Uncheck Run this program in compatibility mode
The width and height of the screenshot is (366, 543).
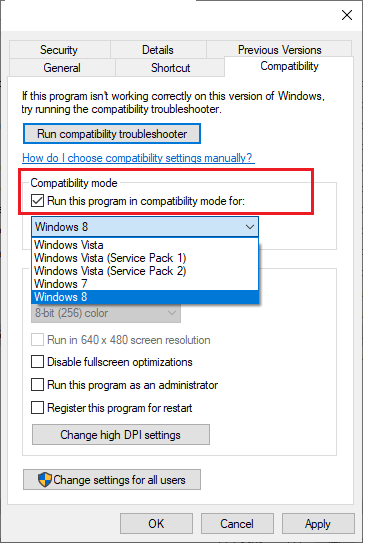37,201
